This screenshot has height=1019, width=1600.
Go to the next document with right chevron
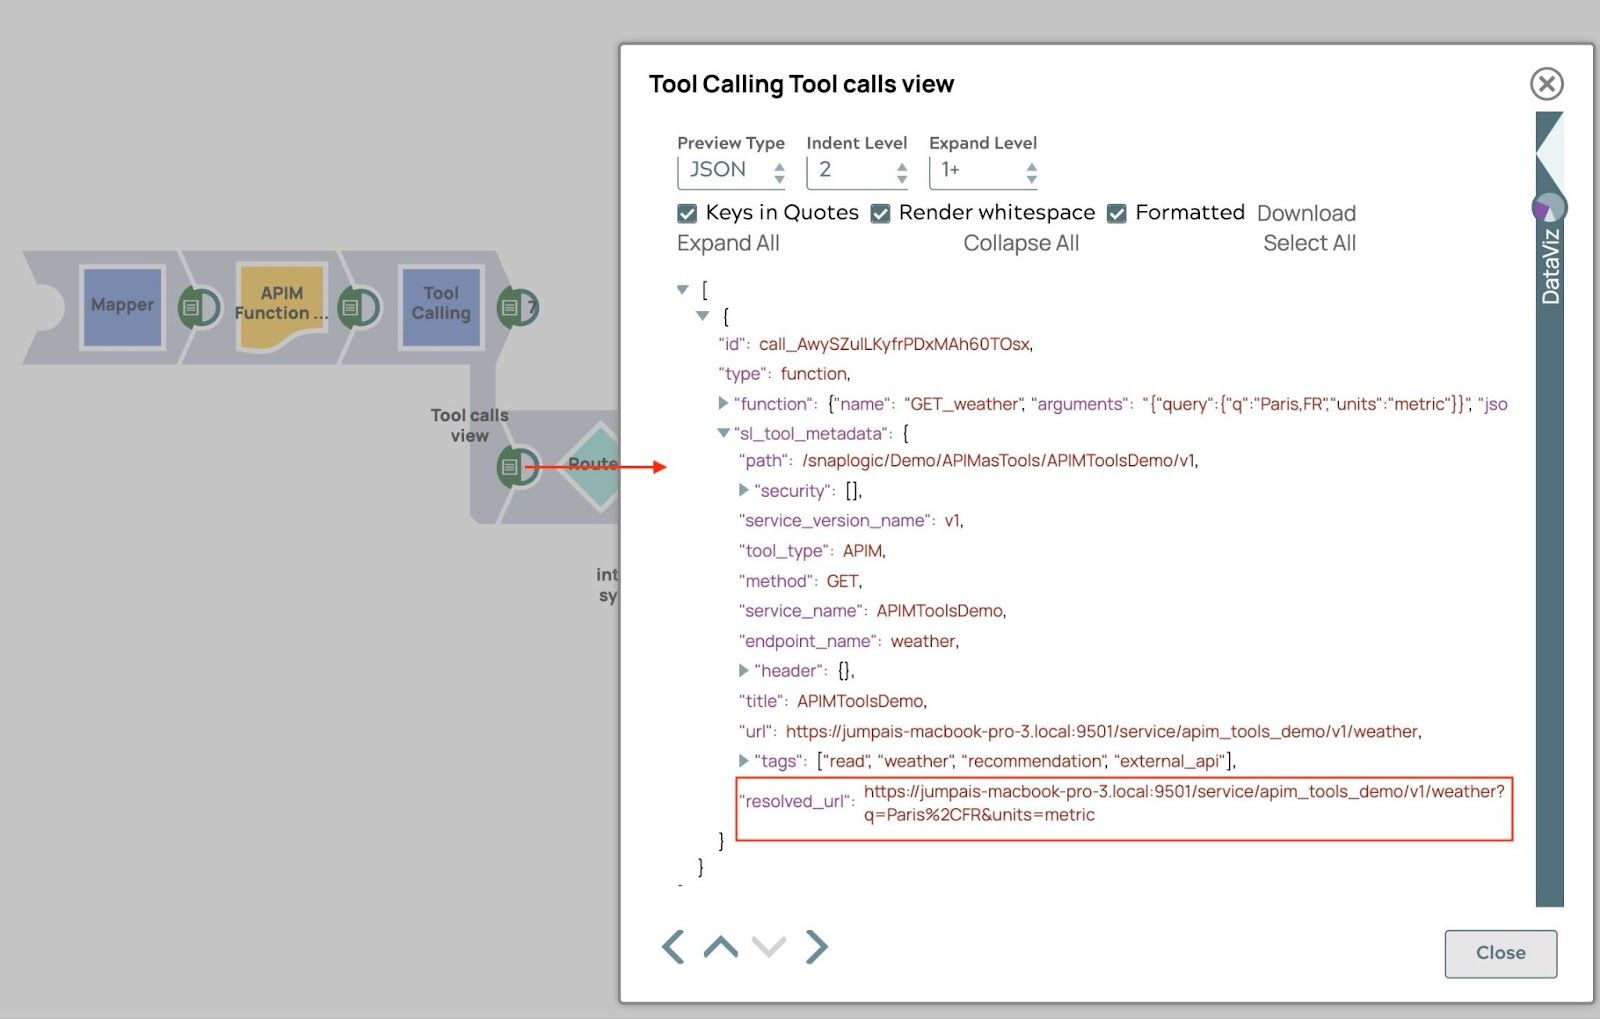[817, 946]
